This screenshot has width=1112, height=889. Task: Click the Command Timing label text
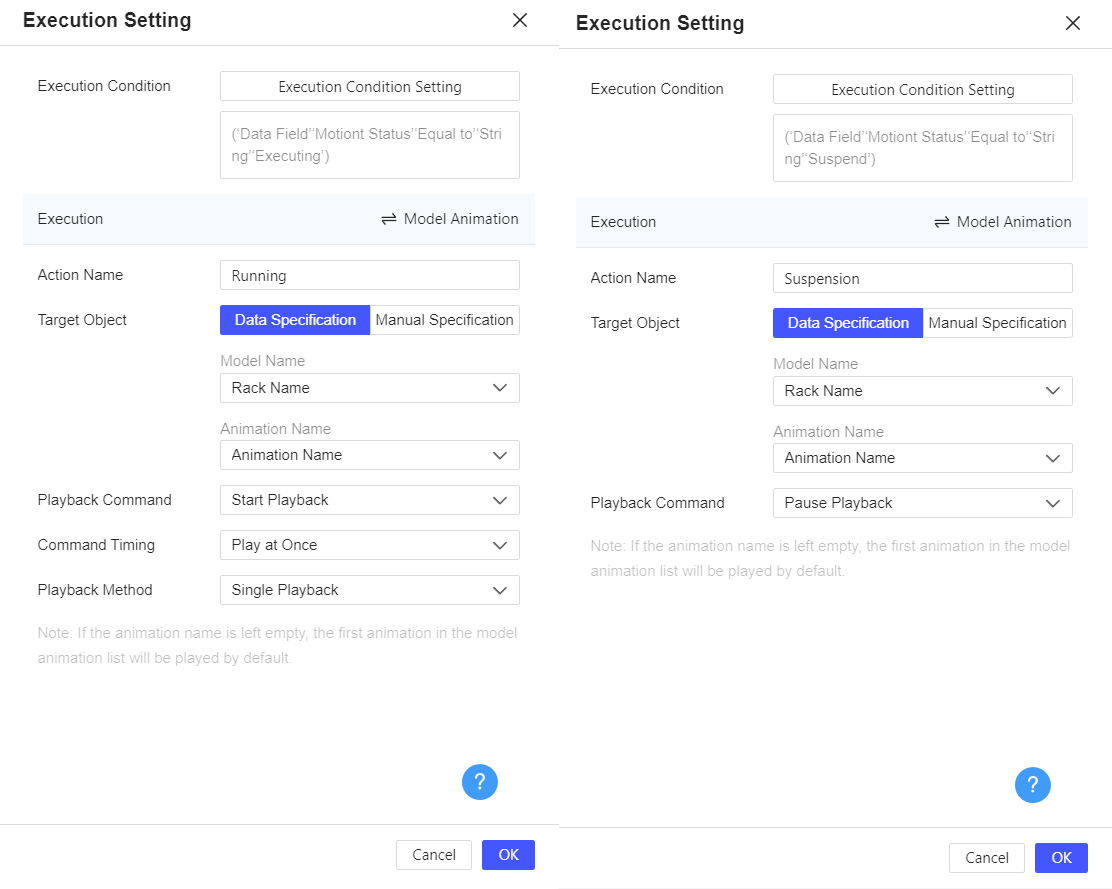tap(96, 545)
